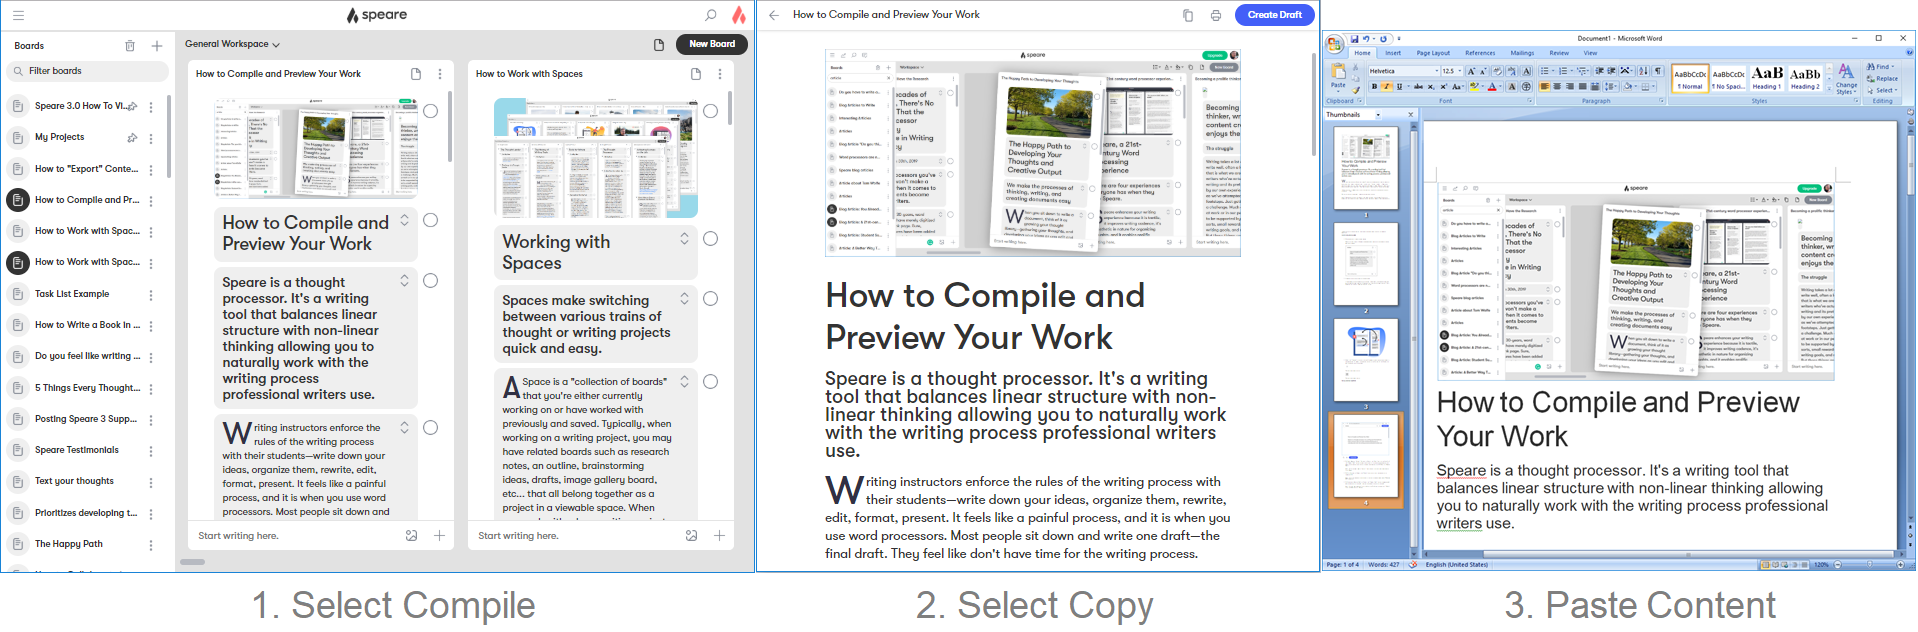
Task: Toggle italic in Word ribbon
Action: click(x=1386, y=87)
